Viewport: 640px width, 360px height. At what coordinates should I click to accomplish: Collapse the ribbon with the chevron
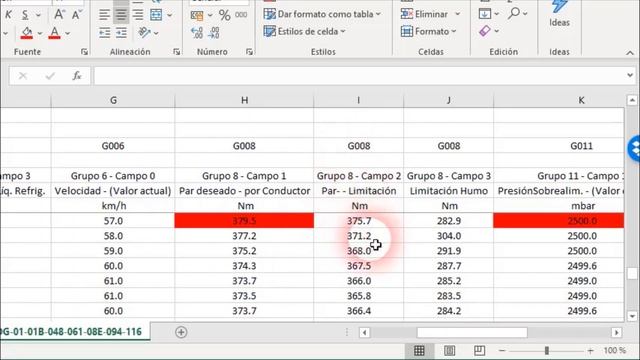point(630,53)
